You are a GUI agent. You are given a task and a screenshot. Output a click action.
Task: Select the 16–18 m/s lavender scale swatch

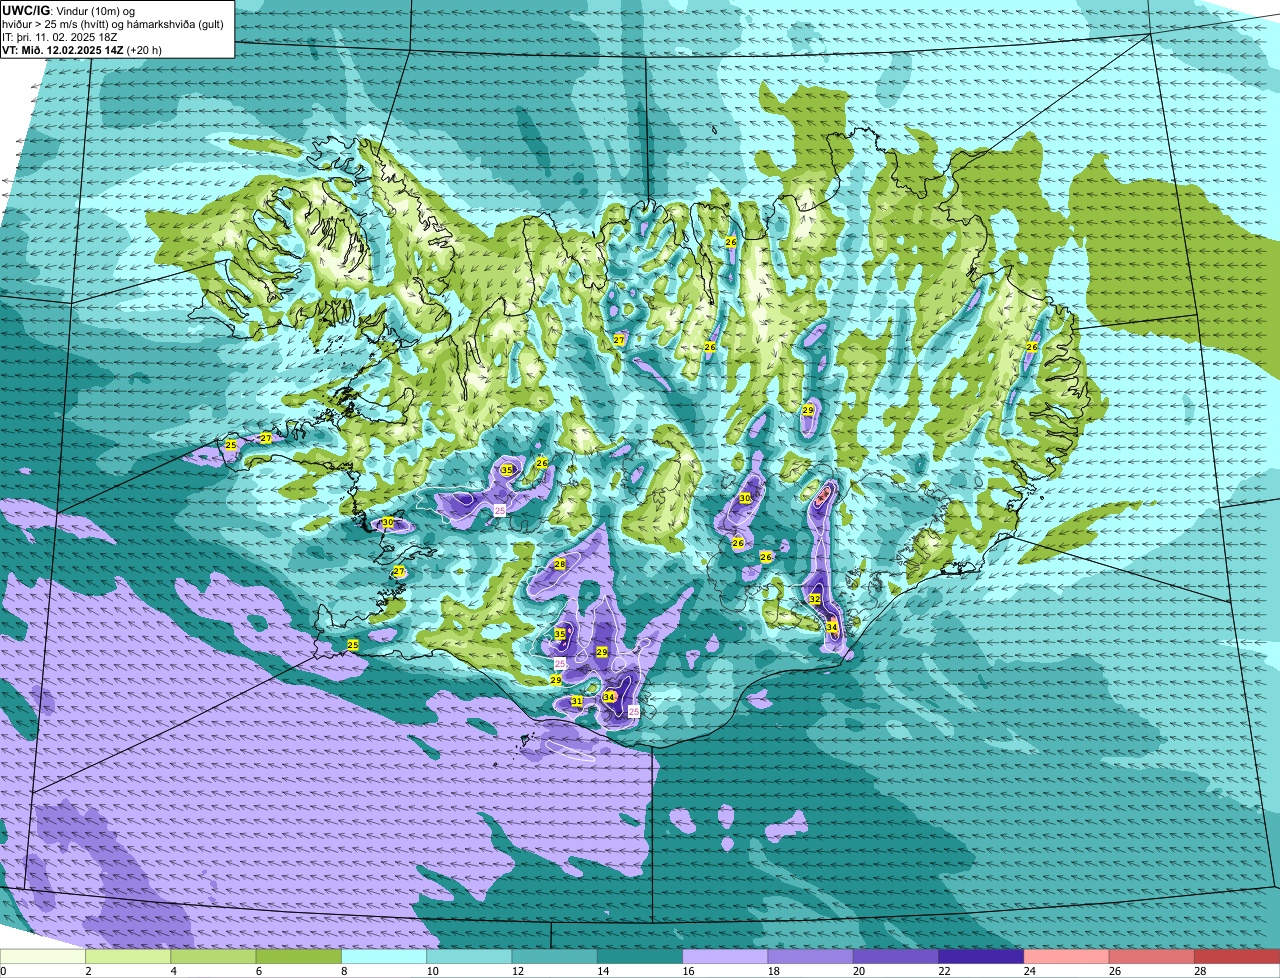(x=725, y=956)
